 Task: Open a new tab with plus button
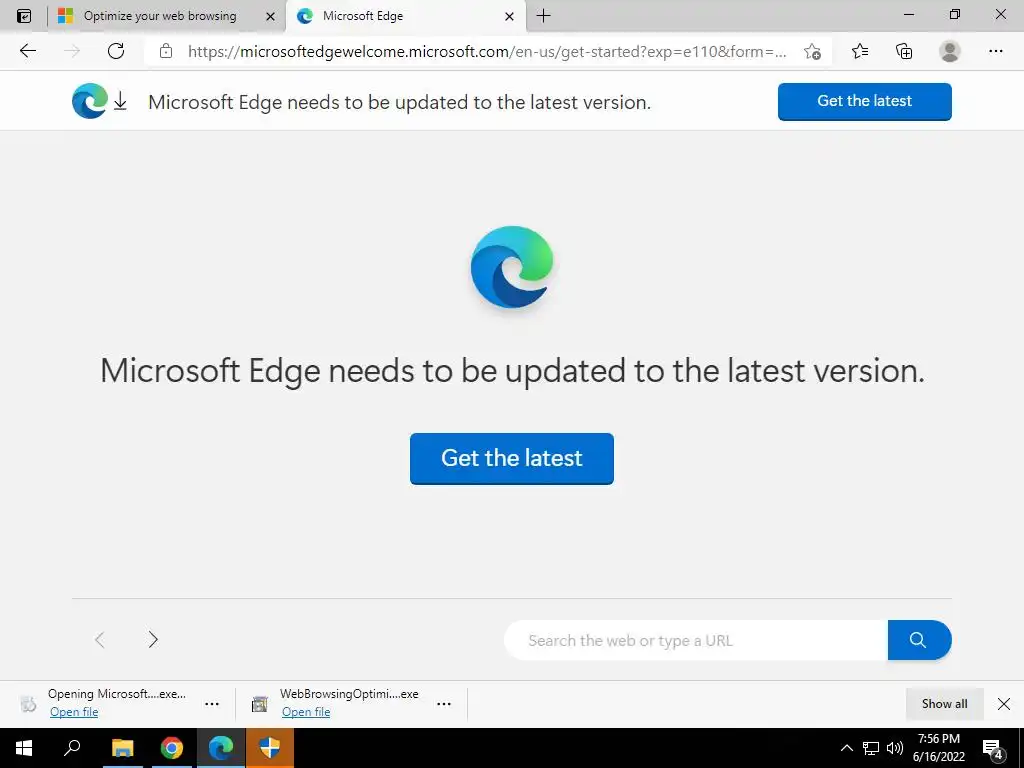[543, 16]
